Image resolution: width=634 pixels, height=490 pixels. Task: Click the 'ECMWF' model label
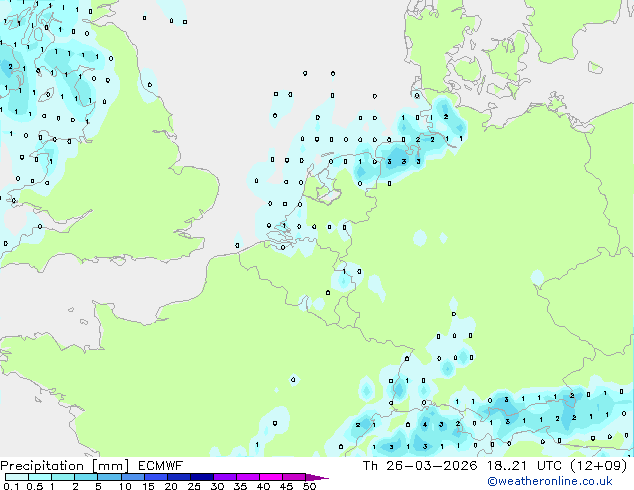click(x=161, y=466)
